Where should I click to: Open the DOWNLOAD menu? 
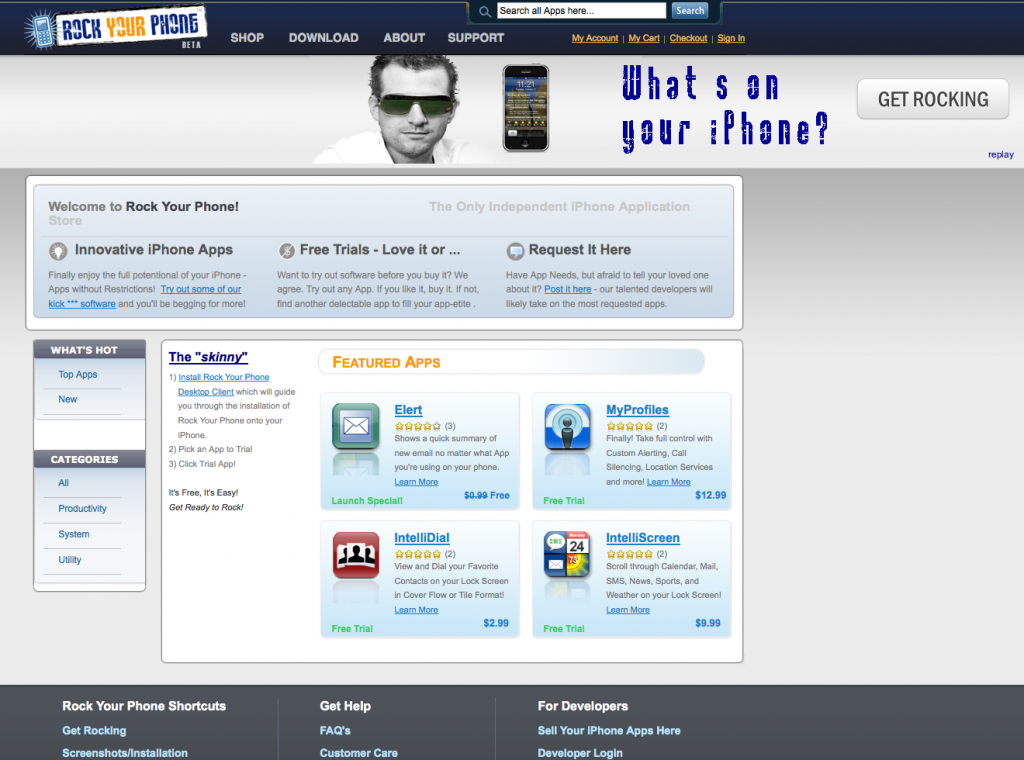pyautogui.click(x=323, y=38)
